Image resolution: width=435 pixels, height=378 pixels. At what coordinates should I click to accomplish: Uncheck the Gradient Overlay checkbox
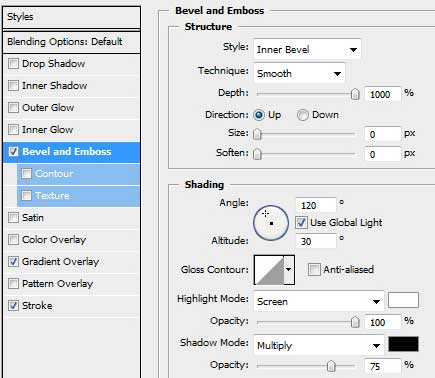(13, 261)
